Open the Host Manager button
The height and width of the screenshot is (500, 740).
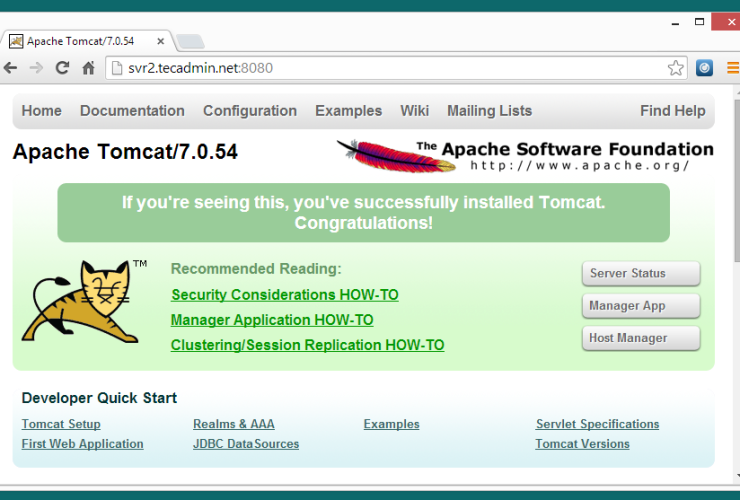point(640,338)
